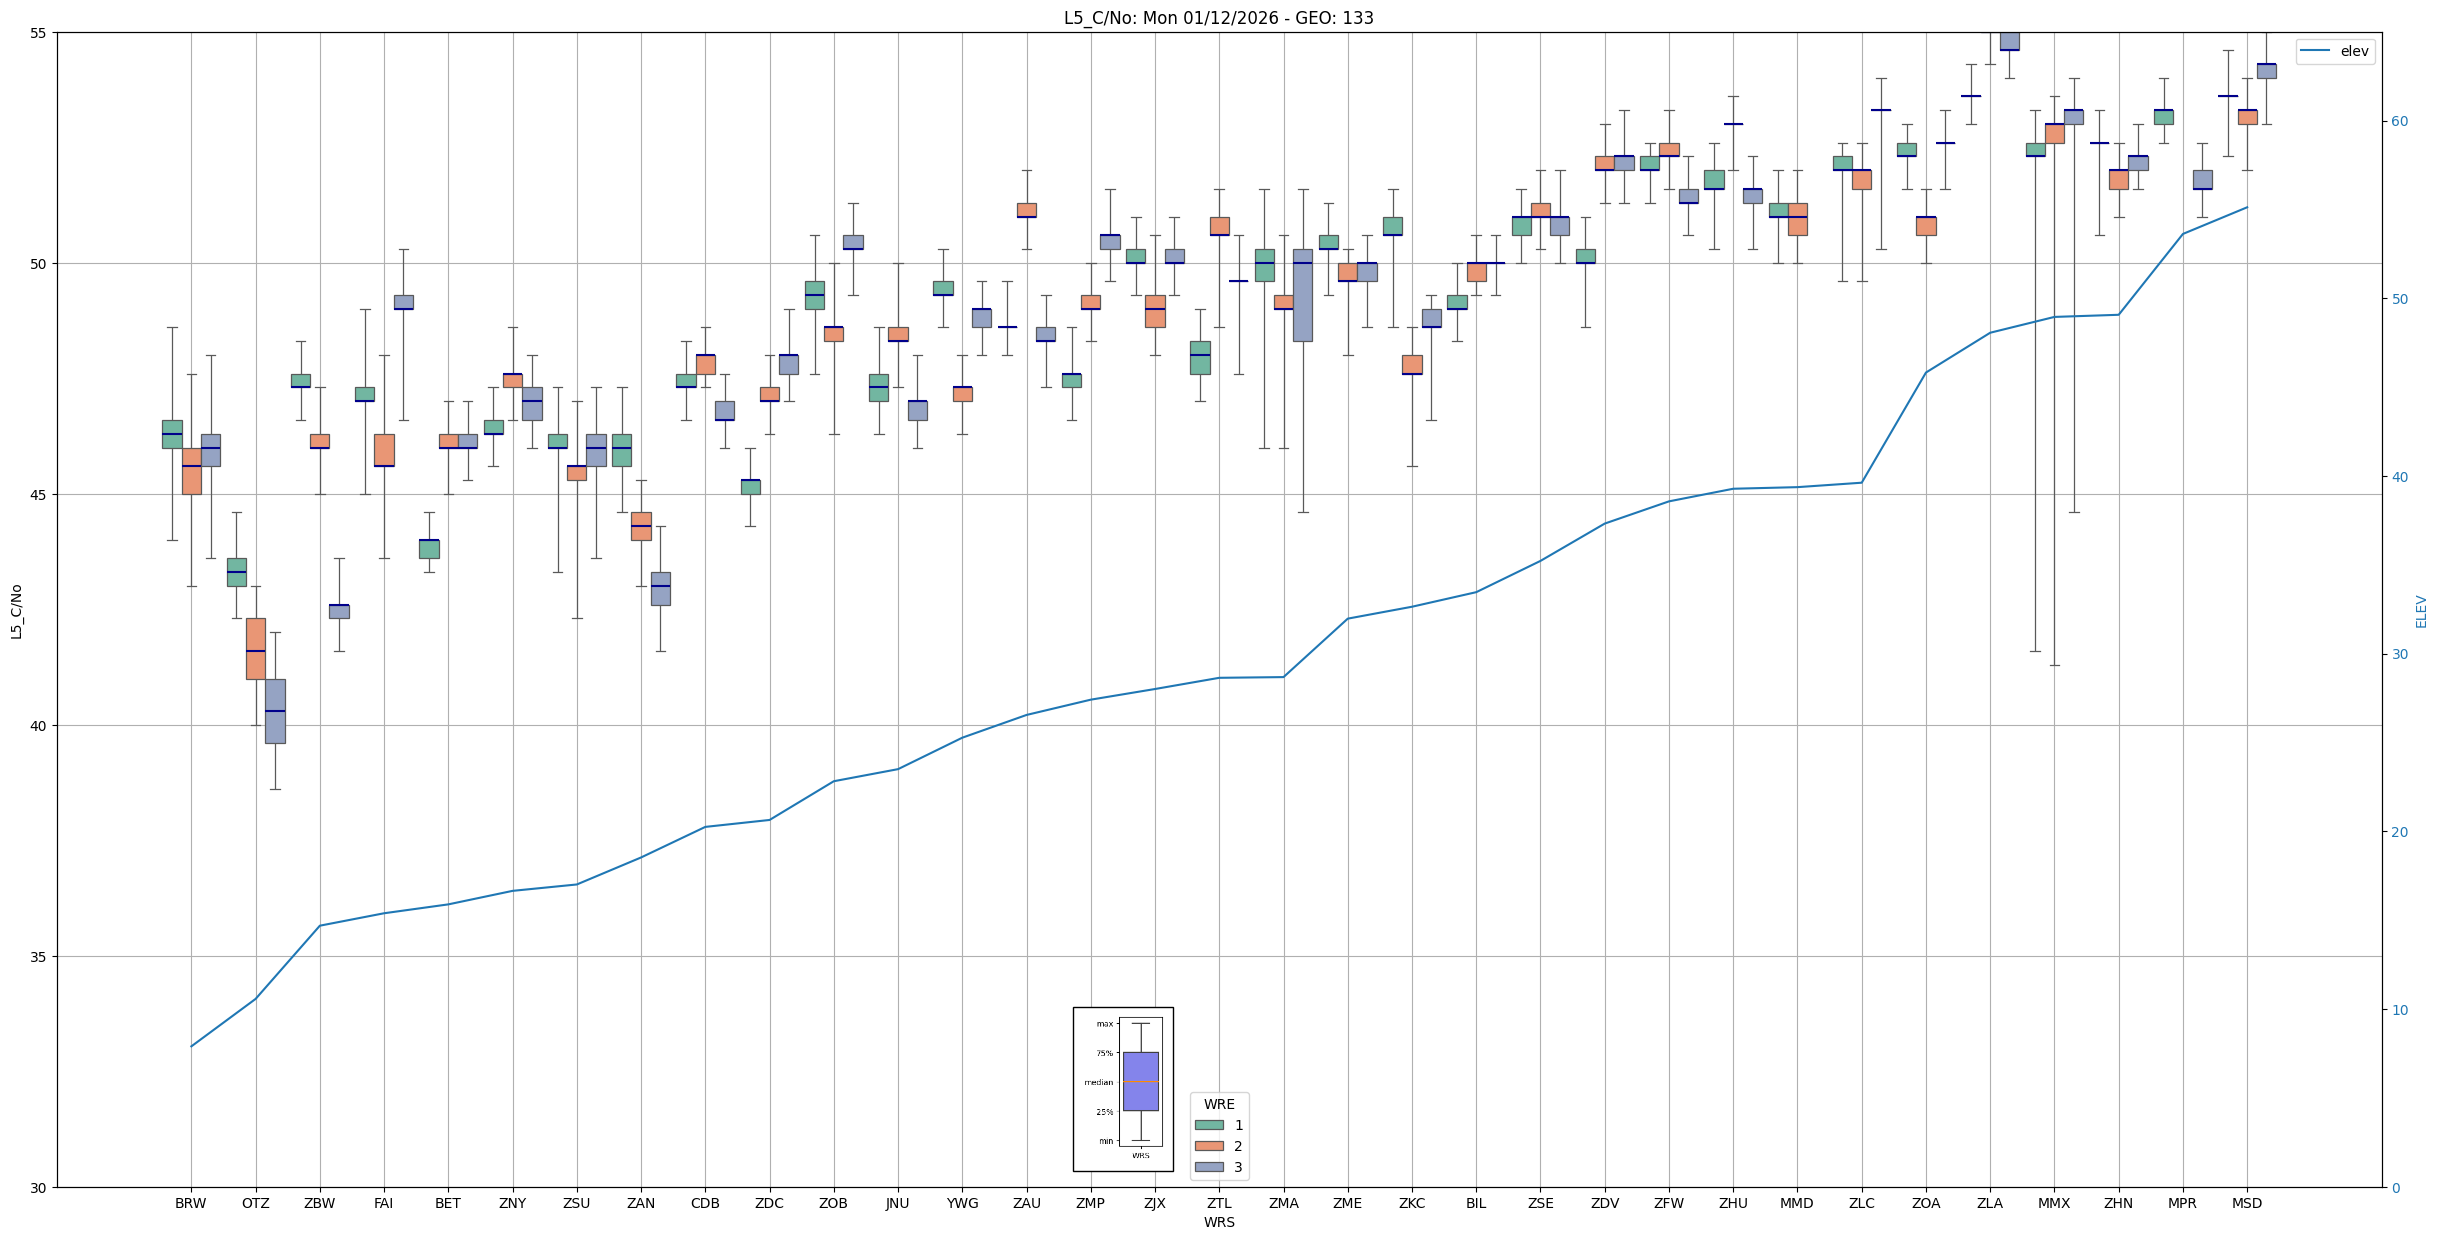The image size is (2438, 1240).
Task: Click the green WRE 1 legend swatch
Action: pos(1208,1125)
